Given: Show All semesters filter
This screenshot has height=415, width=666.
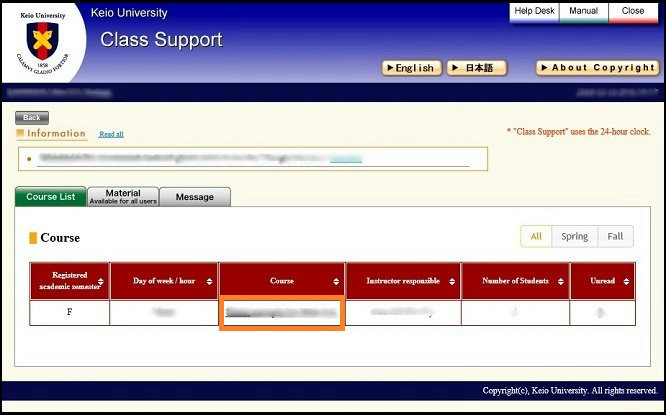Looking at the screenshot, I should 536,236.
